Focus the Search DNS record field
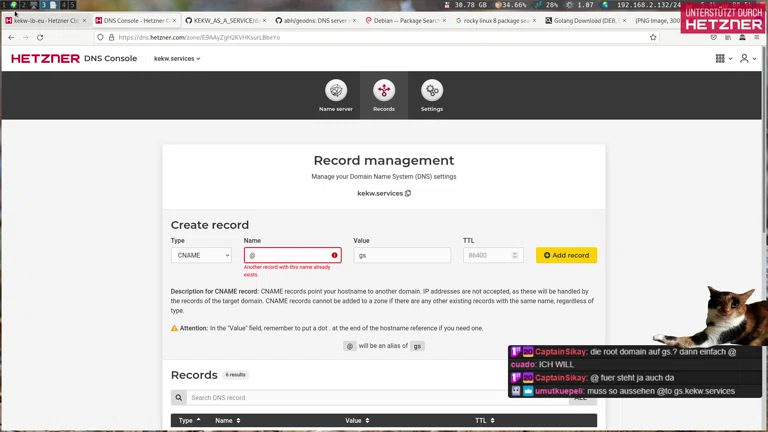The height and width of the screenshot is (432, 768). [377, 398]
